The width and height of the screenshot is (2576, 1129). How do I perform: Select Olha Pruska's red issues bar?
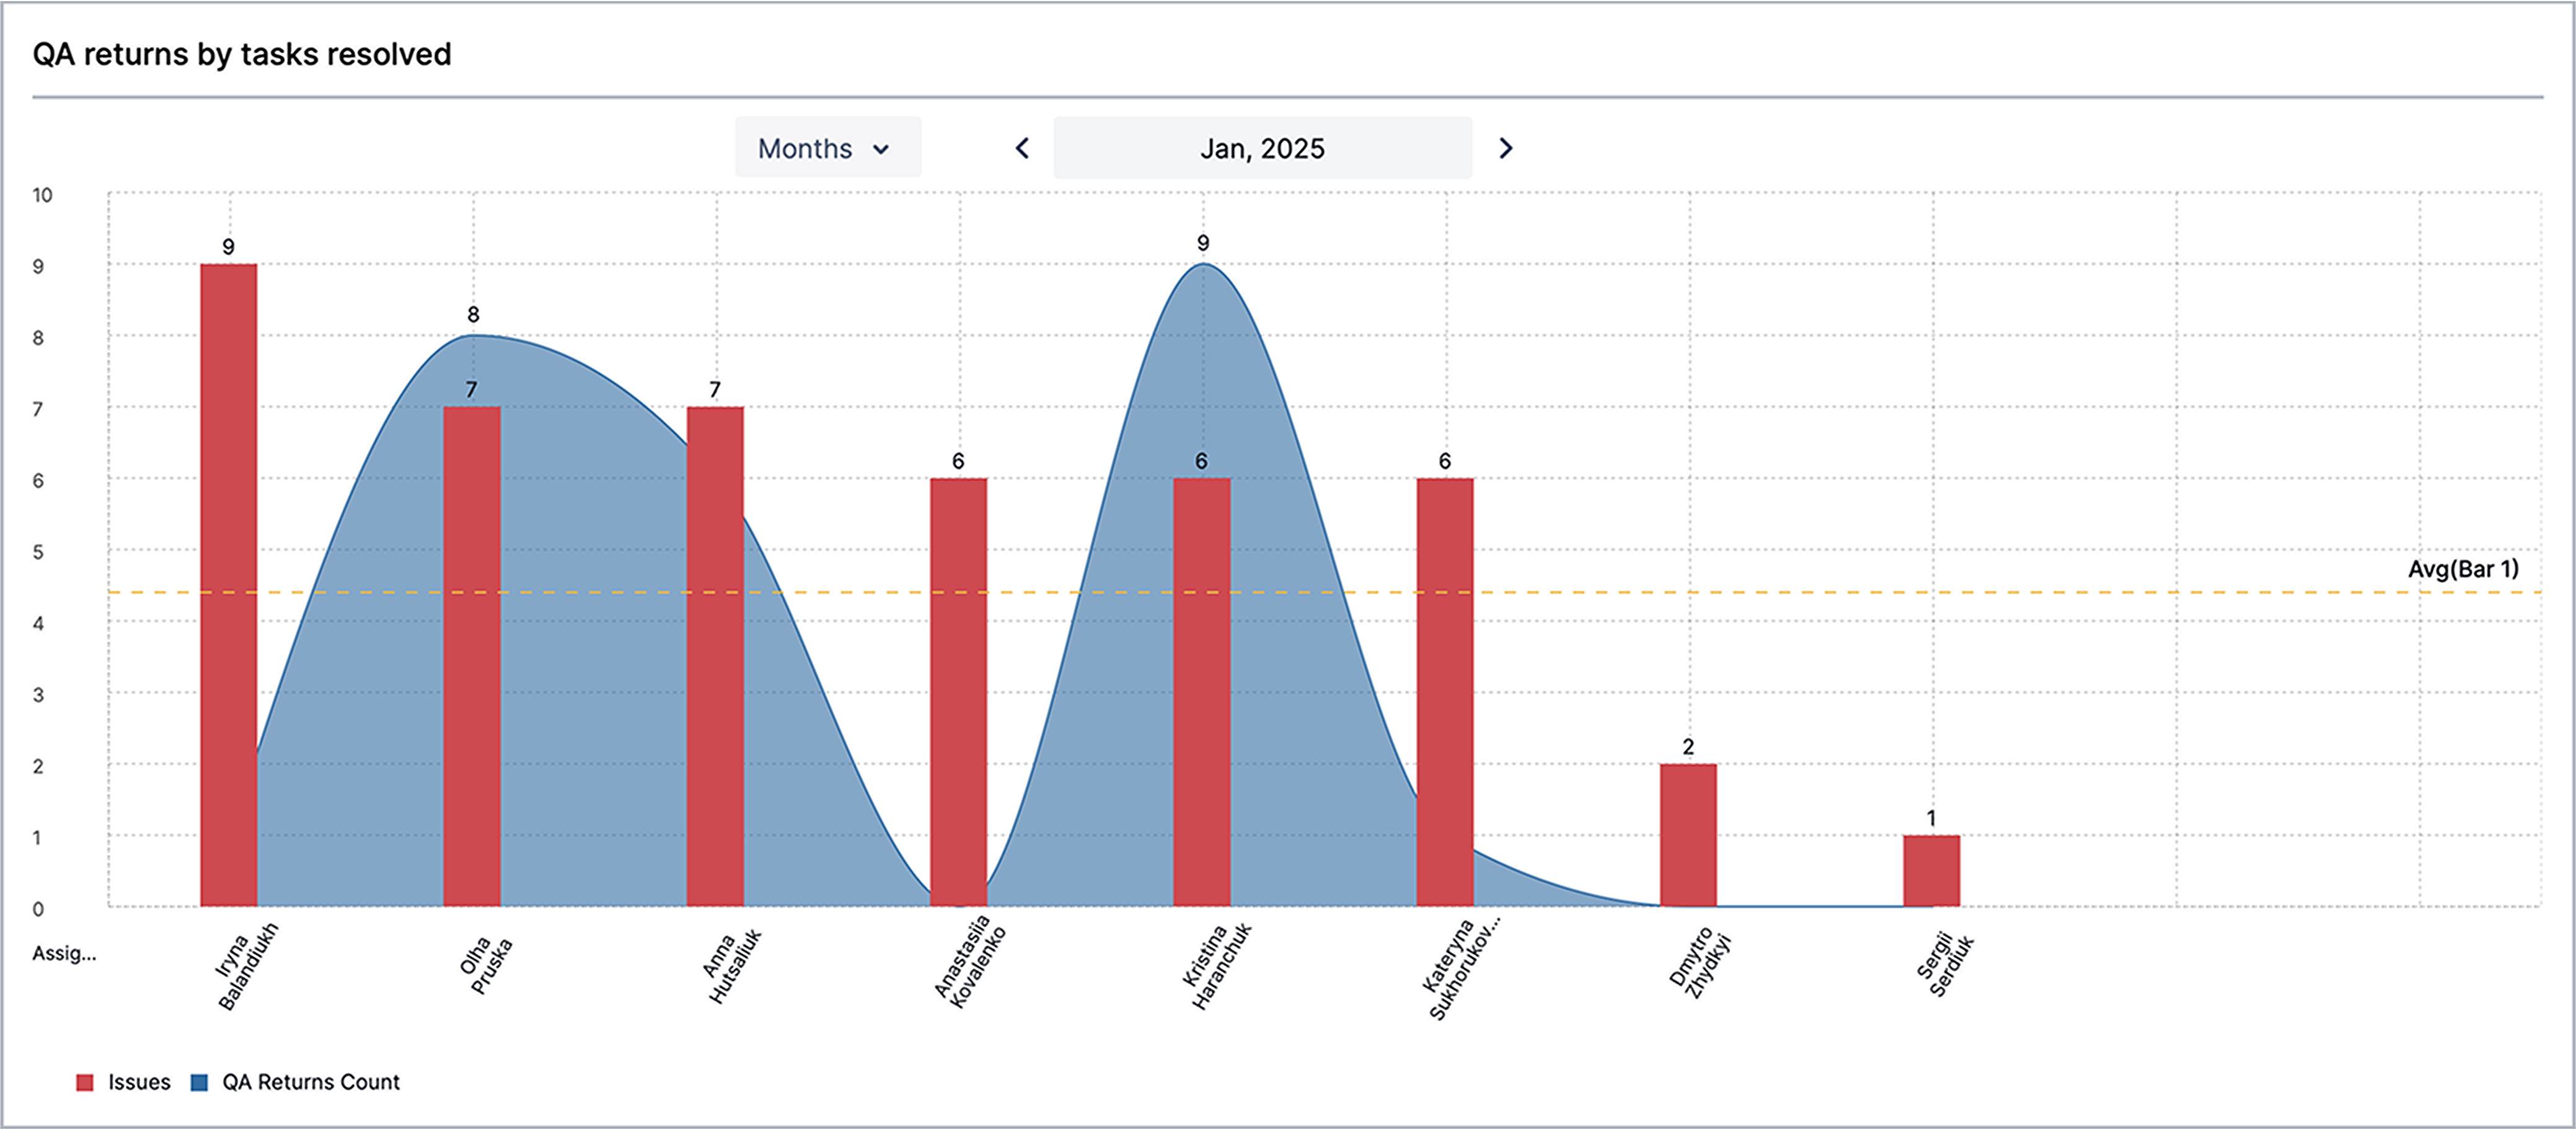pos(472,657)
